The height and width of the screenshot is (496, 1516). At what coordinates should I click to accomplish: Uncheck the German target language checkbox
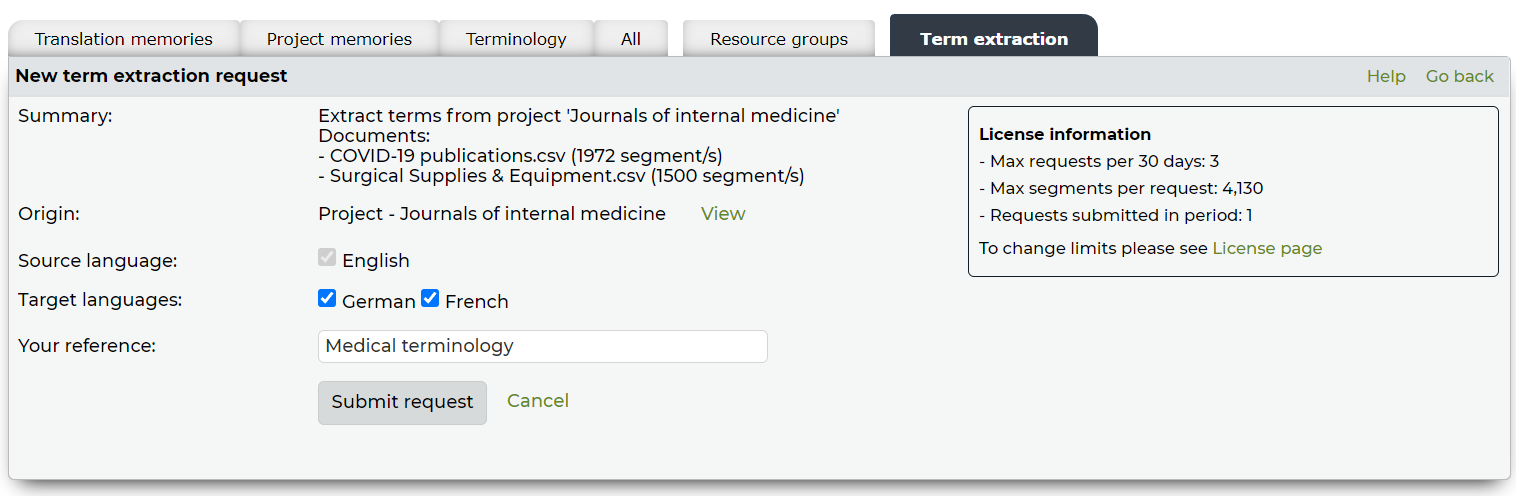[x=327, y=298]
